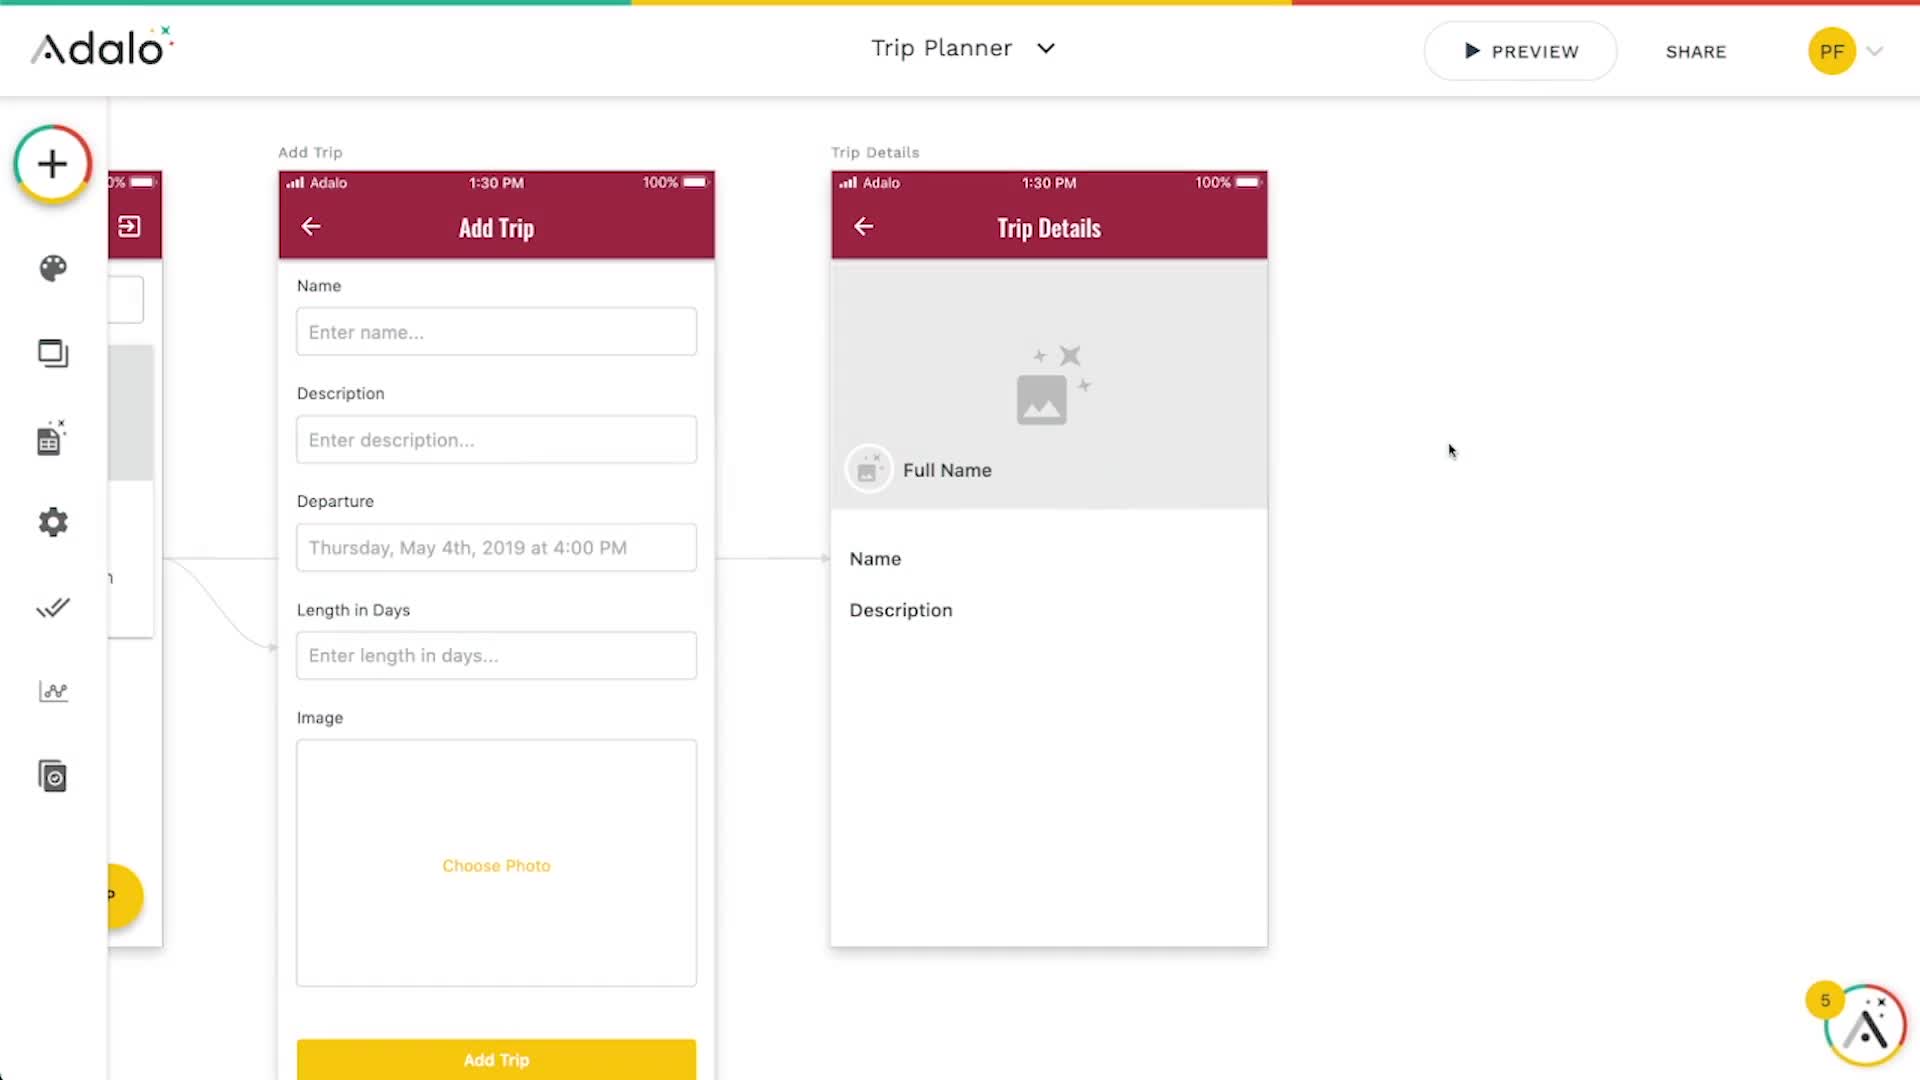Expand the PF account menu chevron

coord(1875,51)
